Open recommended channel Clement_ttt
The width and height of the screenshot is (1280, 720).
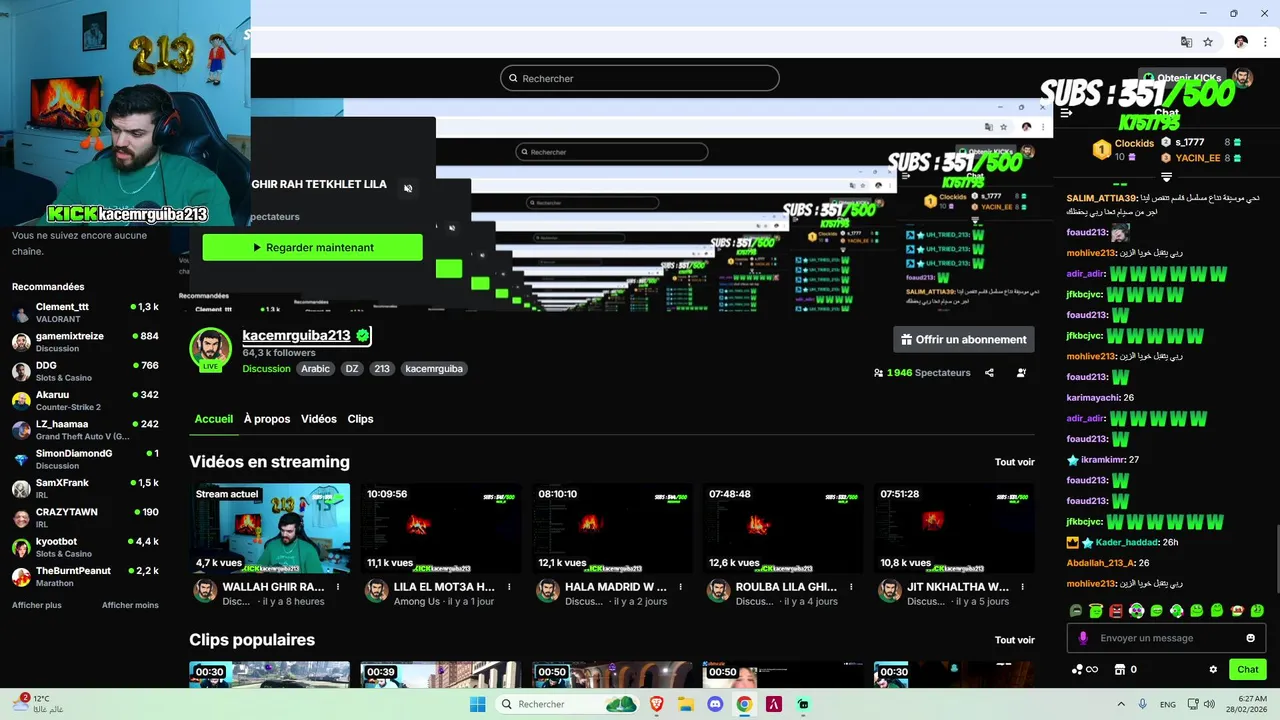[85, 312]
